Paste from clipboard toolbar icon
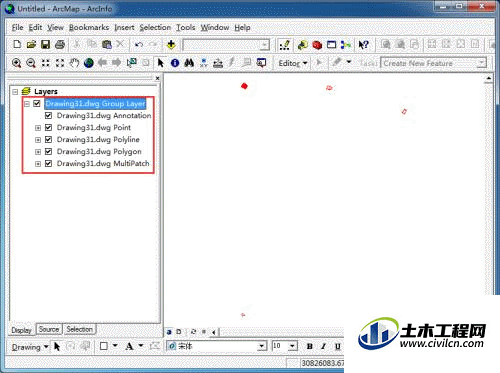 coord(107,44)
